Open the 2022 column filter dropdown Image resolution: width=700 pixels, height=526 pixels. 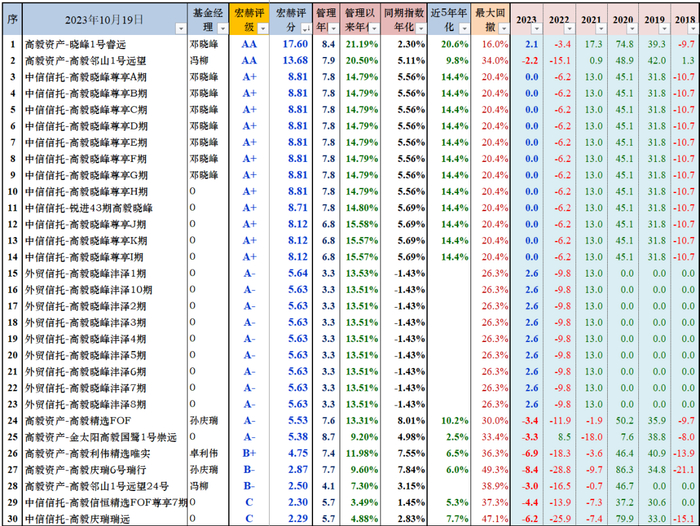(x=569, y=29)
